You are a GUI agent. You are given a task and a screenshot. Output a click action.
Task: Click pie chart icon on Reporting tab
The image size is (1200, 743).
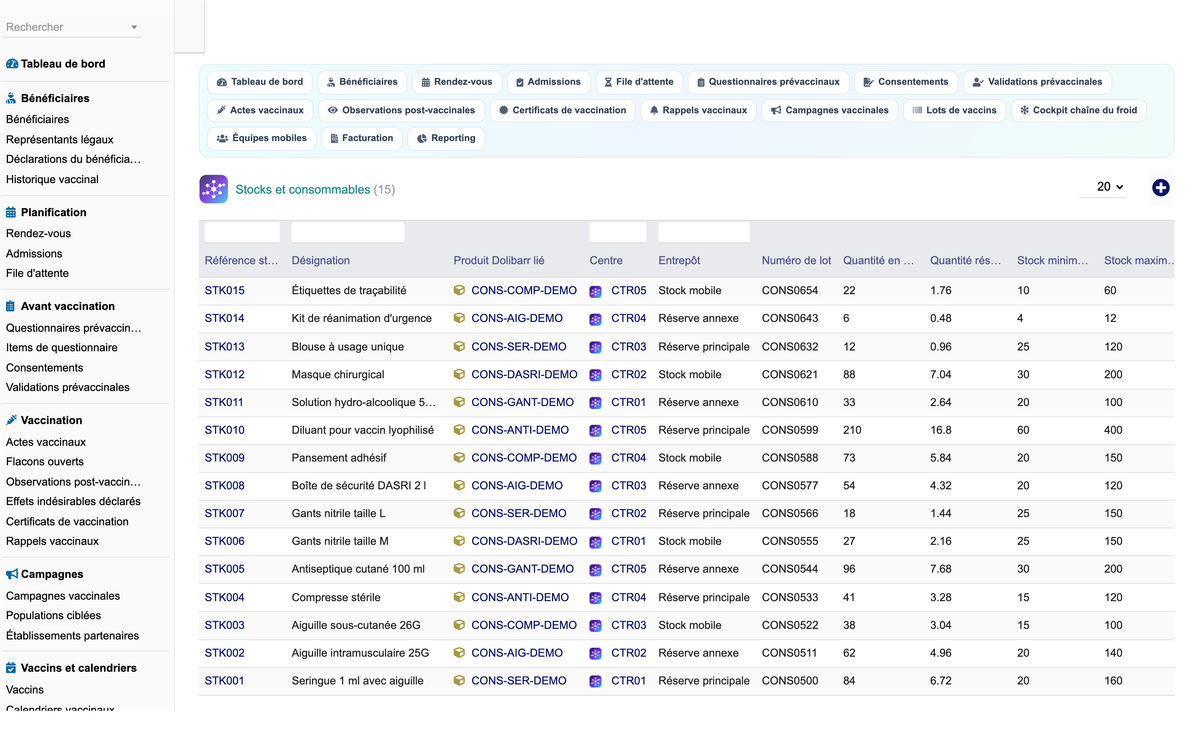click(x=422, y=138)
